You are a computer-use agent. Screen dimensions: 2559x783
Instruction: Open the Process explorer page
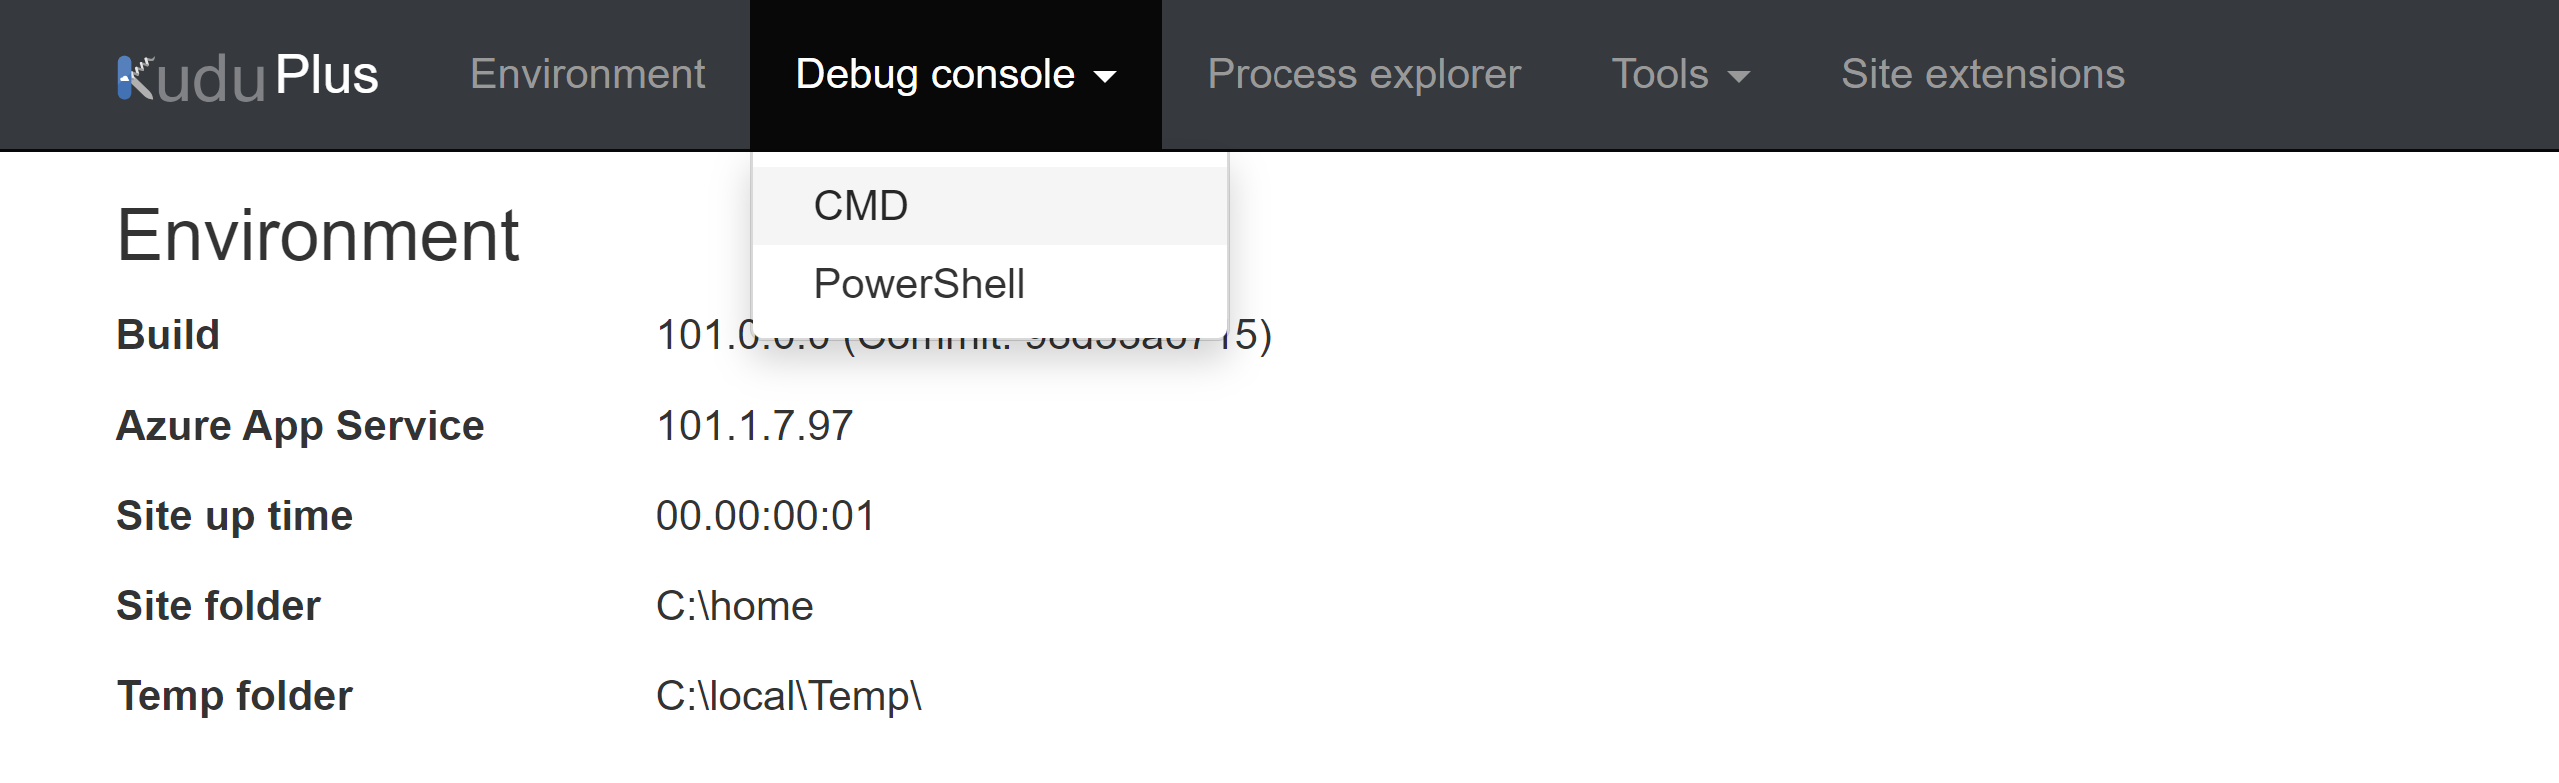tap(1364, 75)
